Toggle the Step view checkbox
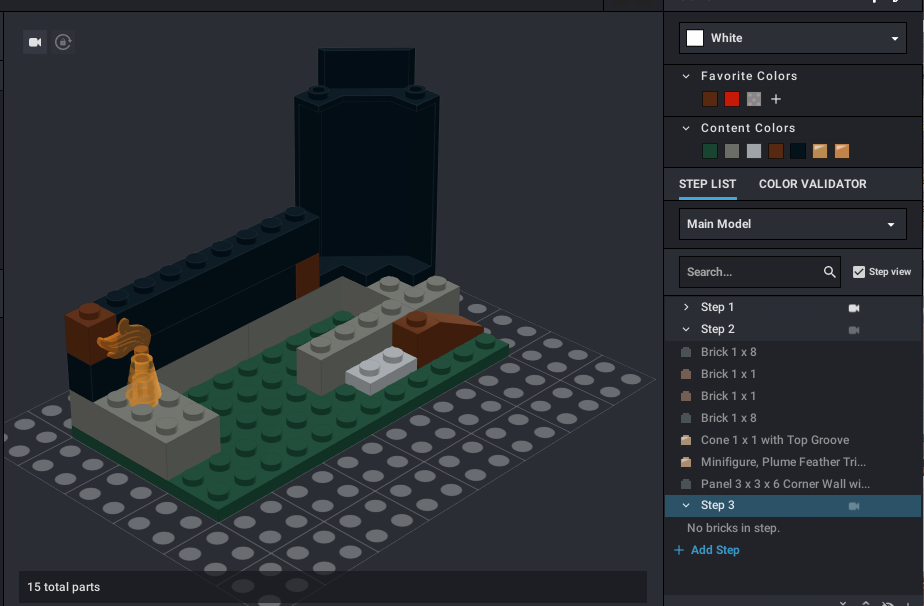 click(859, 272)
